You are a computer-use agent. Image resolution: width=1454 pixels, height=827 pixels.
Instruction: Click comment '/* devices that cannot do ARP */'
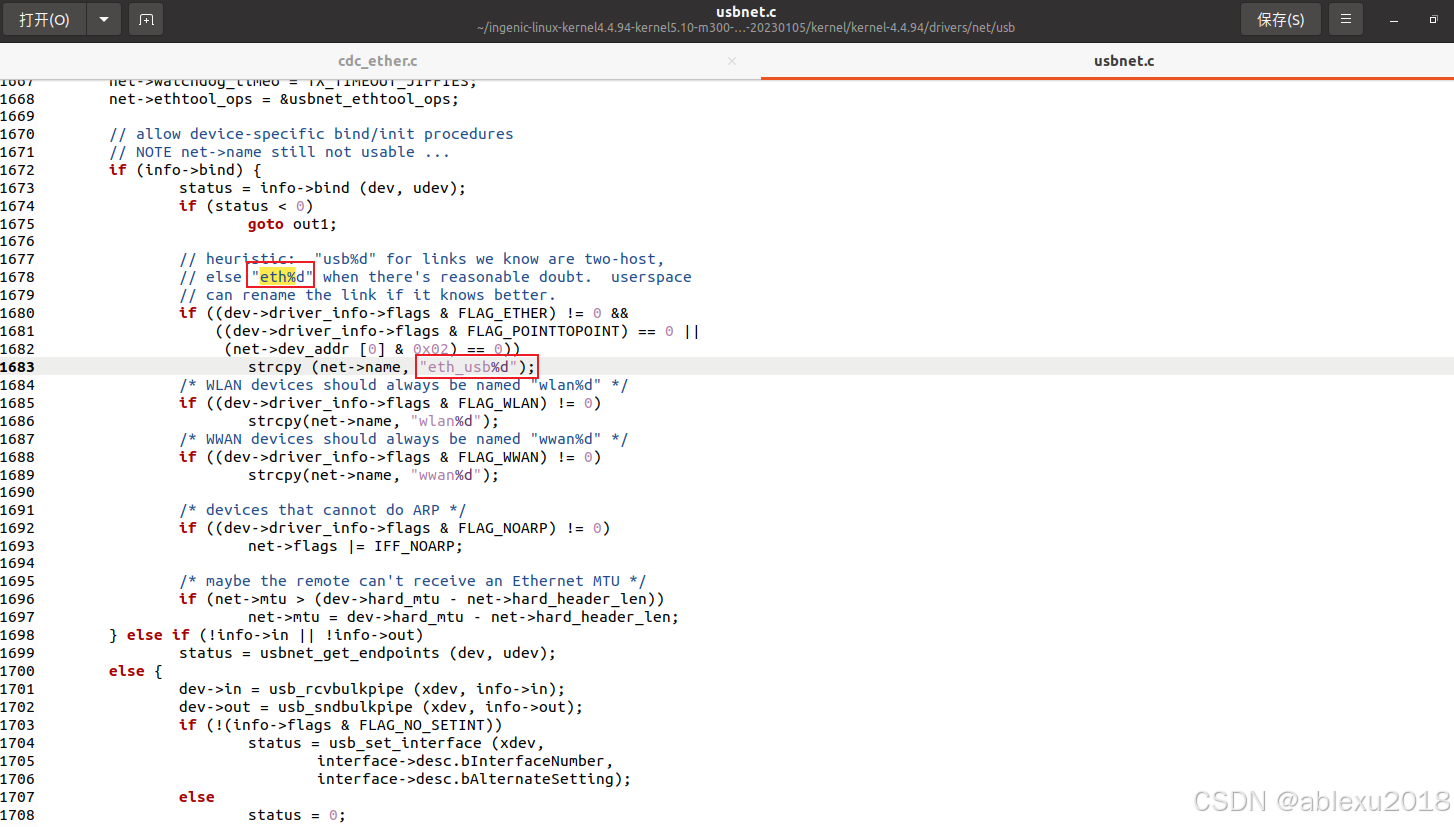click(322, 510)
